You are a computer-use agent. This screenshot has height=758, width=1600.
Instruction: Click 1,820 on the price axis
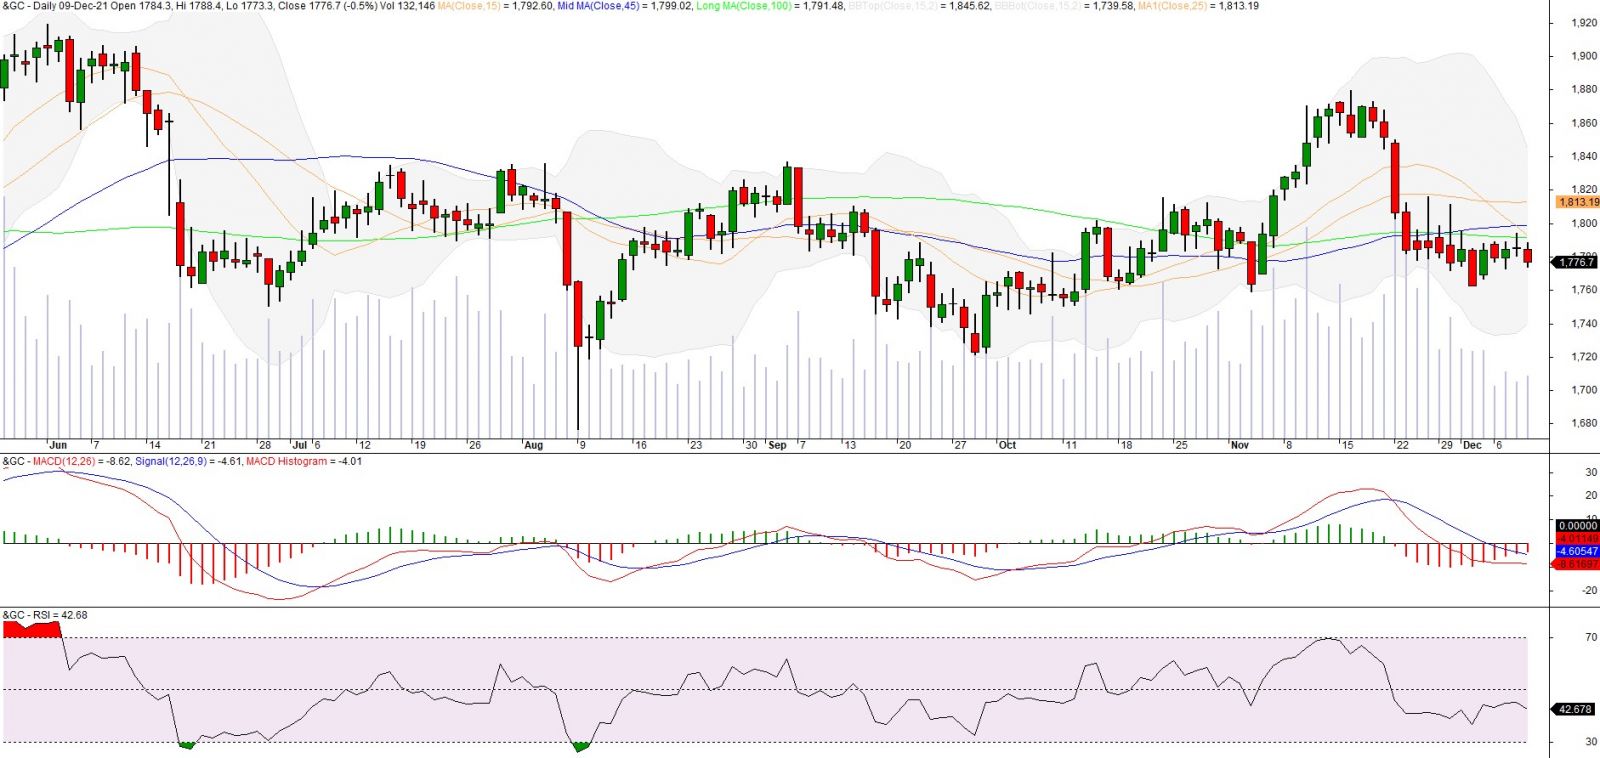point(1584,189)
